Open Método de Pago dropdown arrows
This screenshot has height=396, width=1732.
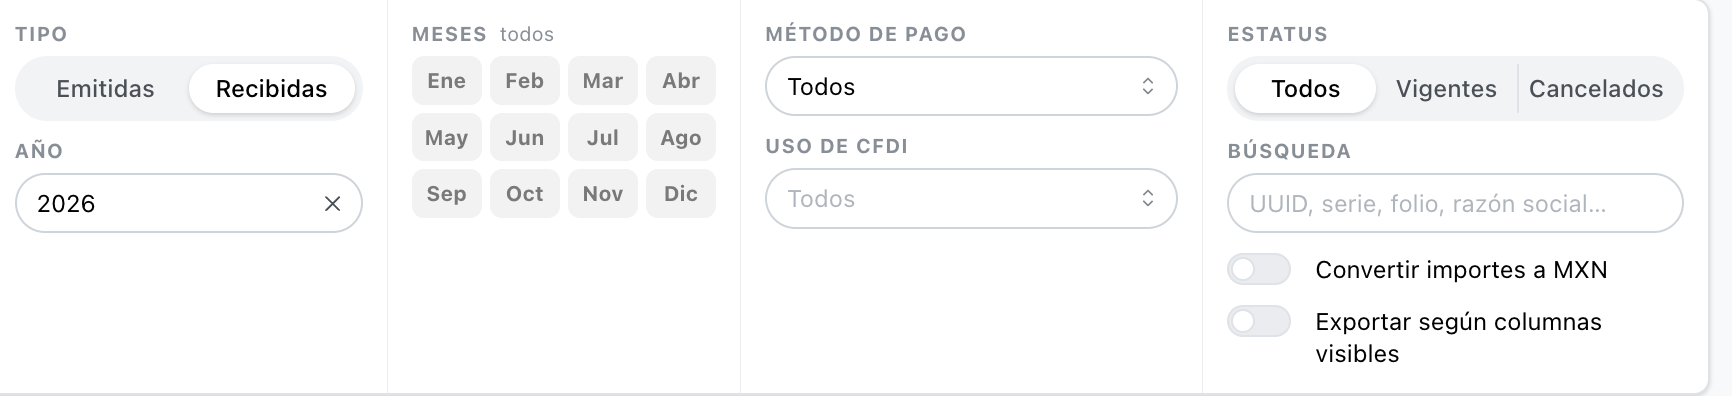1148,87
